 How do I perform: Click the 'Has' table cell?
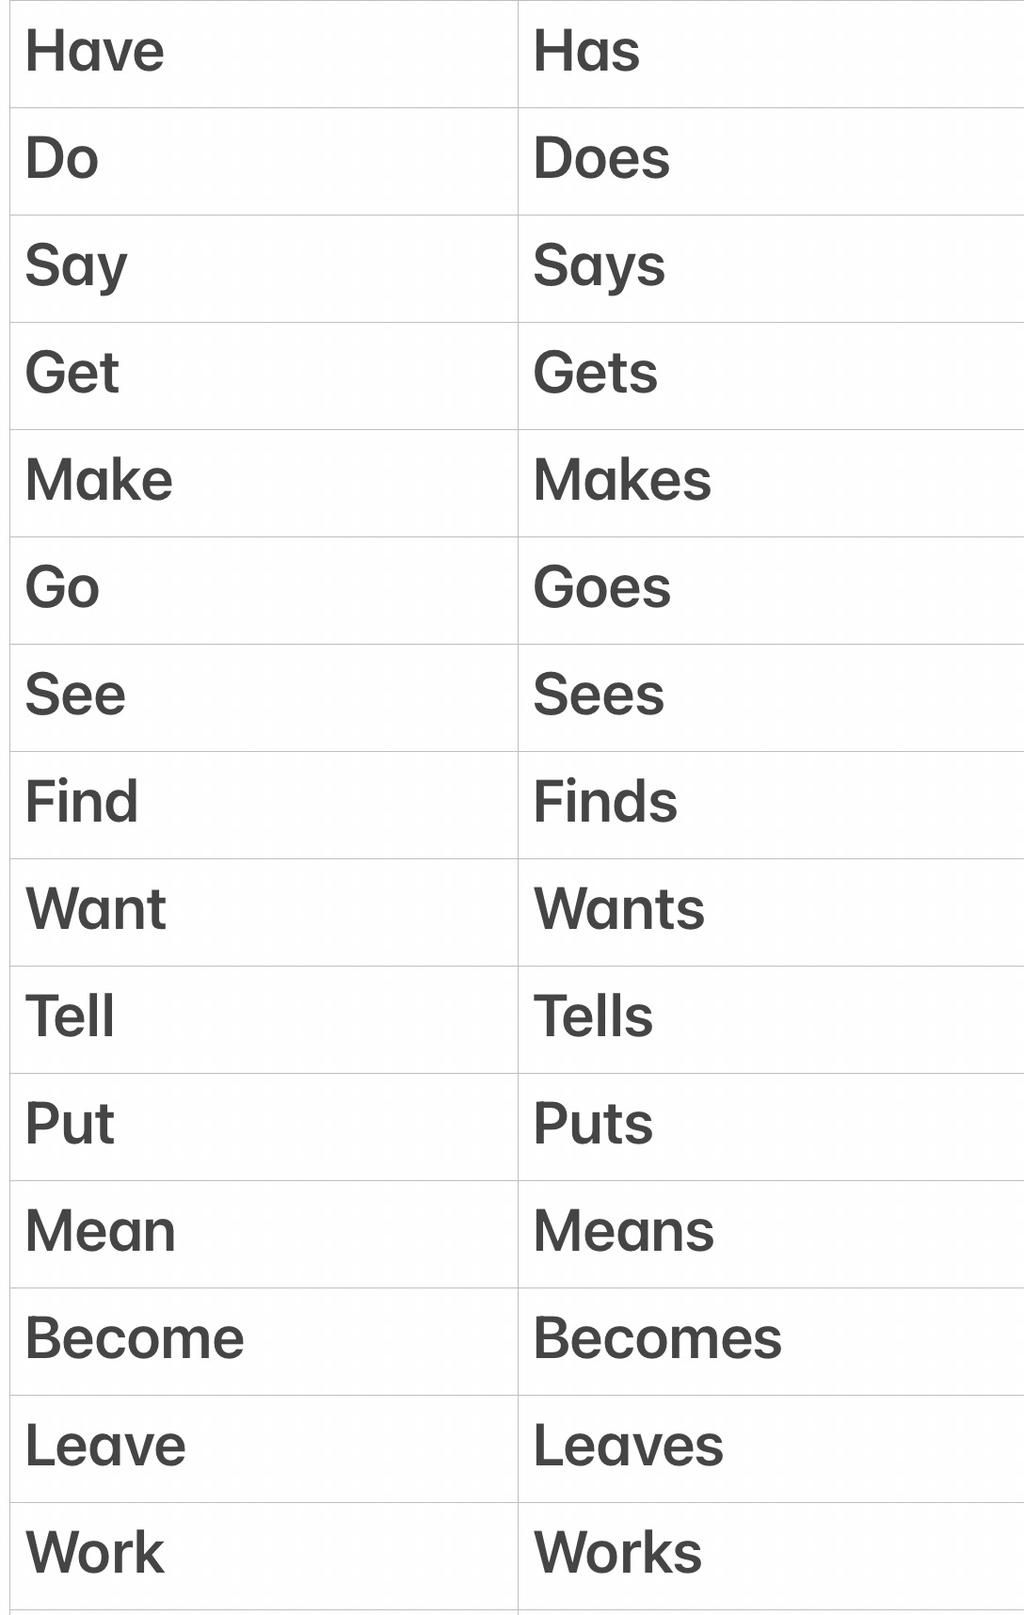click(x=771, y=54)
